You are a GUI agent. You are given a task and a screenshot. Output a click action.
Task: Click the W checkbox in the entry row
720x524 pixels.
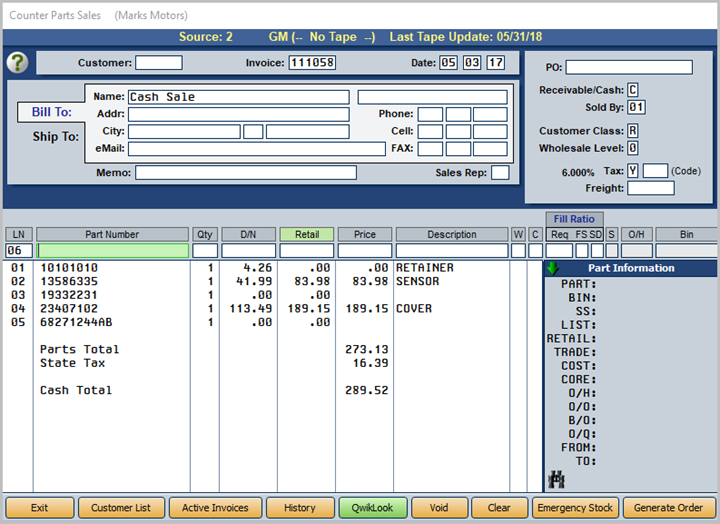(518, 251)
